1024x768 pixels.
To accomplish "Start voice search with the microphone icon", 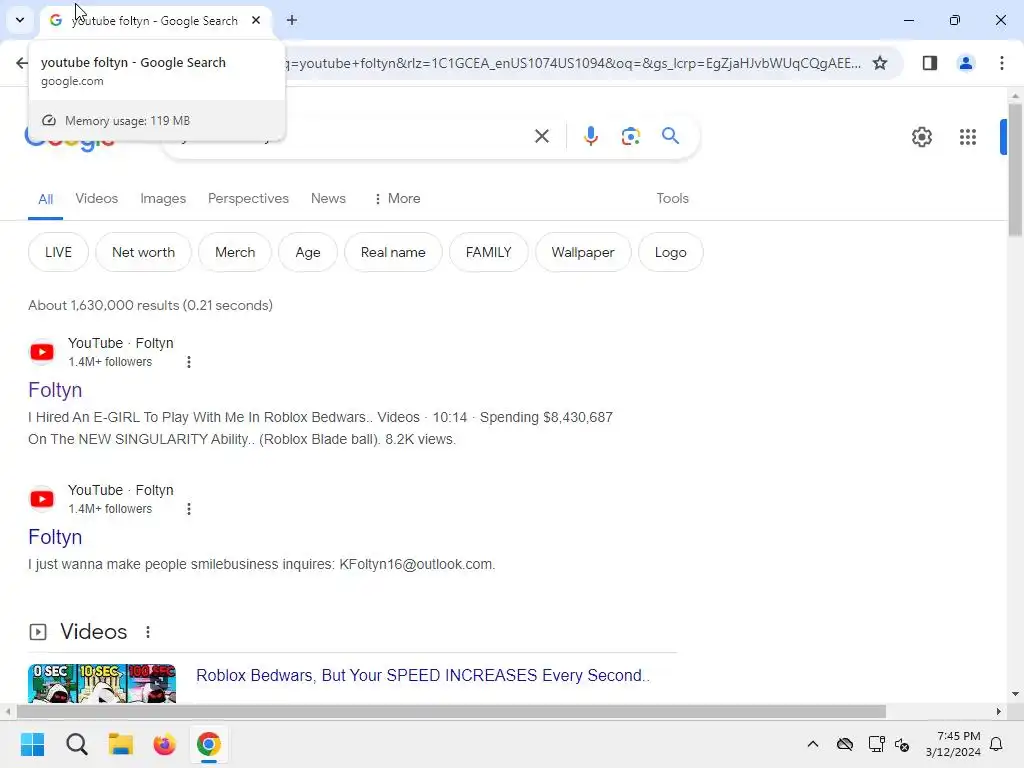I will point(590,136).
